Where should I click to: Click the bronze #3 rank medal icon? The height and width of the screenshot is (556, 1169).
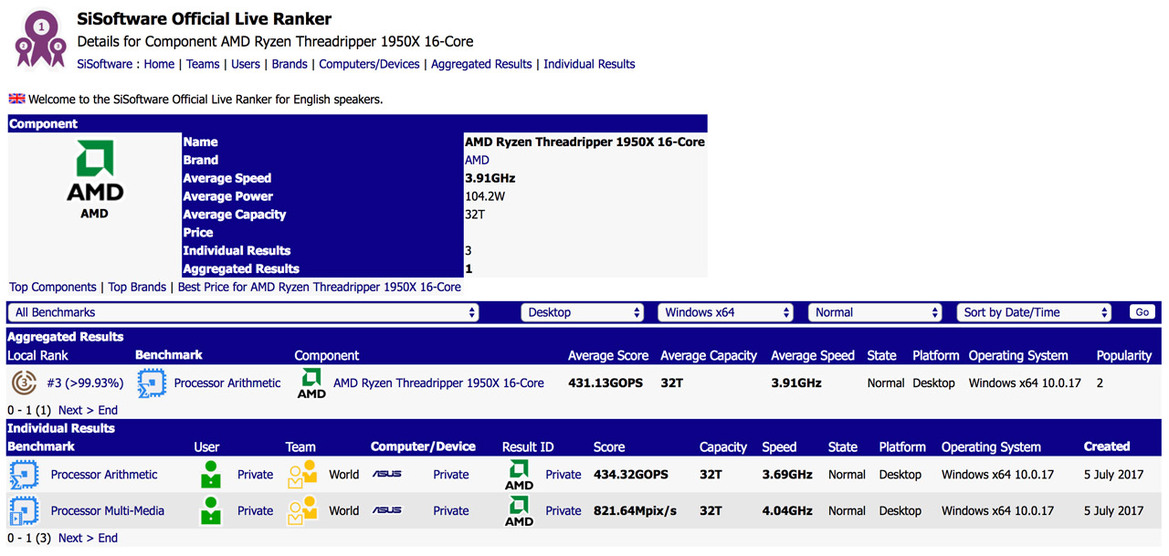point(25,383)
